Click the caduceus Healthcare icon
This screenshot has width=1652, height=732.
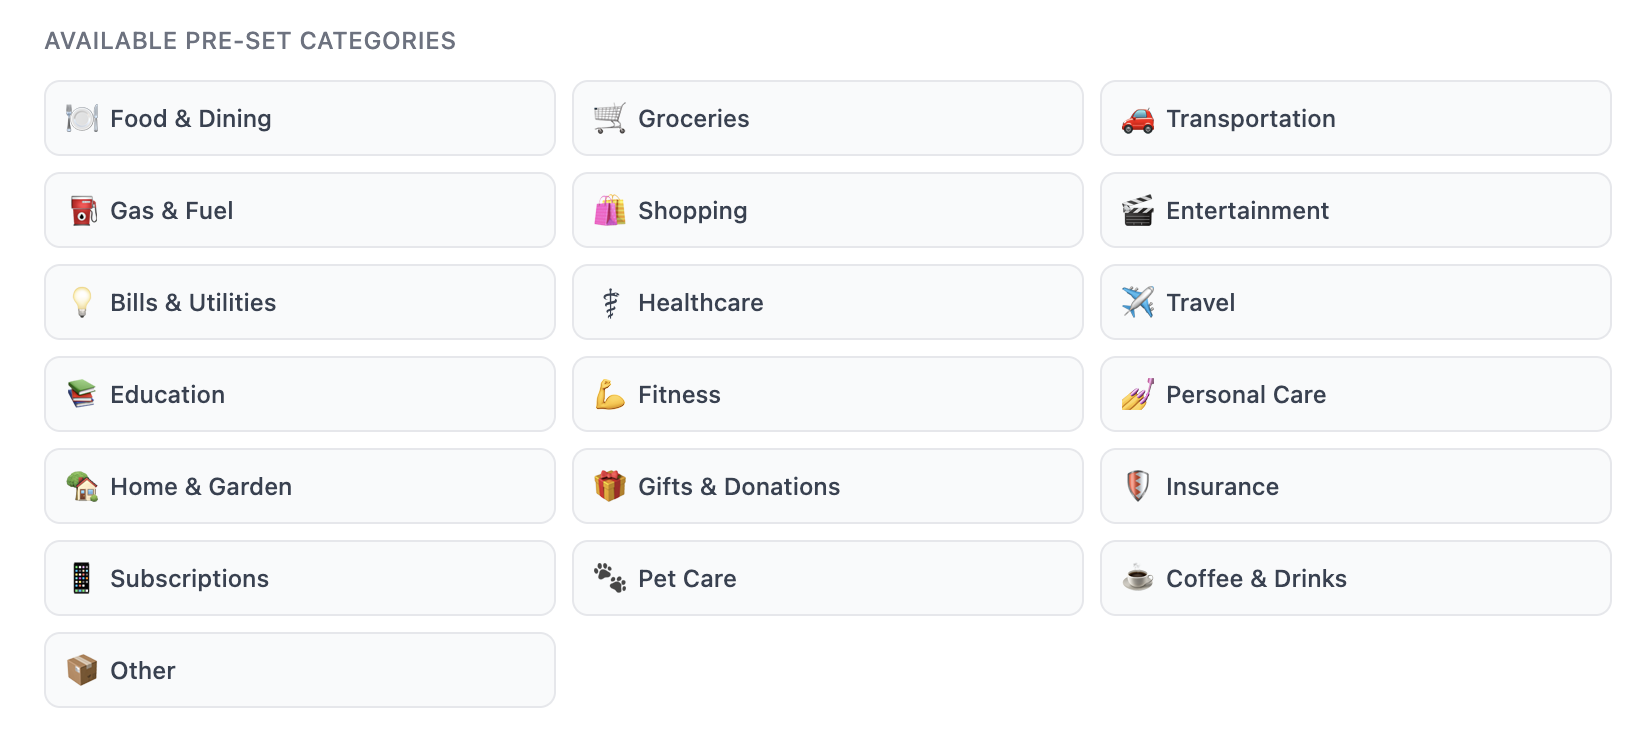pyautogui.click(x=610, y=302)
